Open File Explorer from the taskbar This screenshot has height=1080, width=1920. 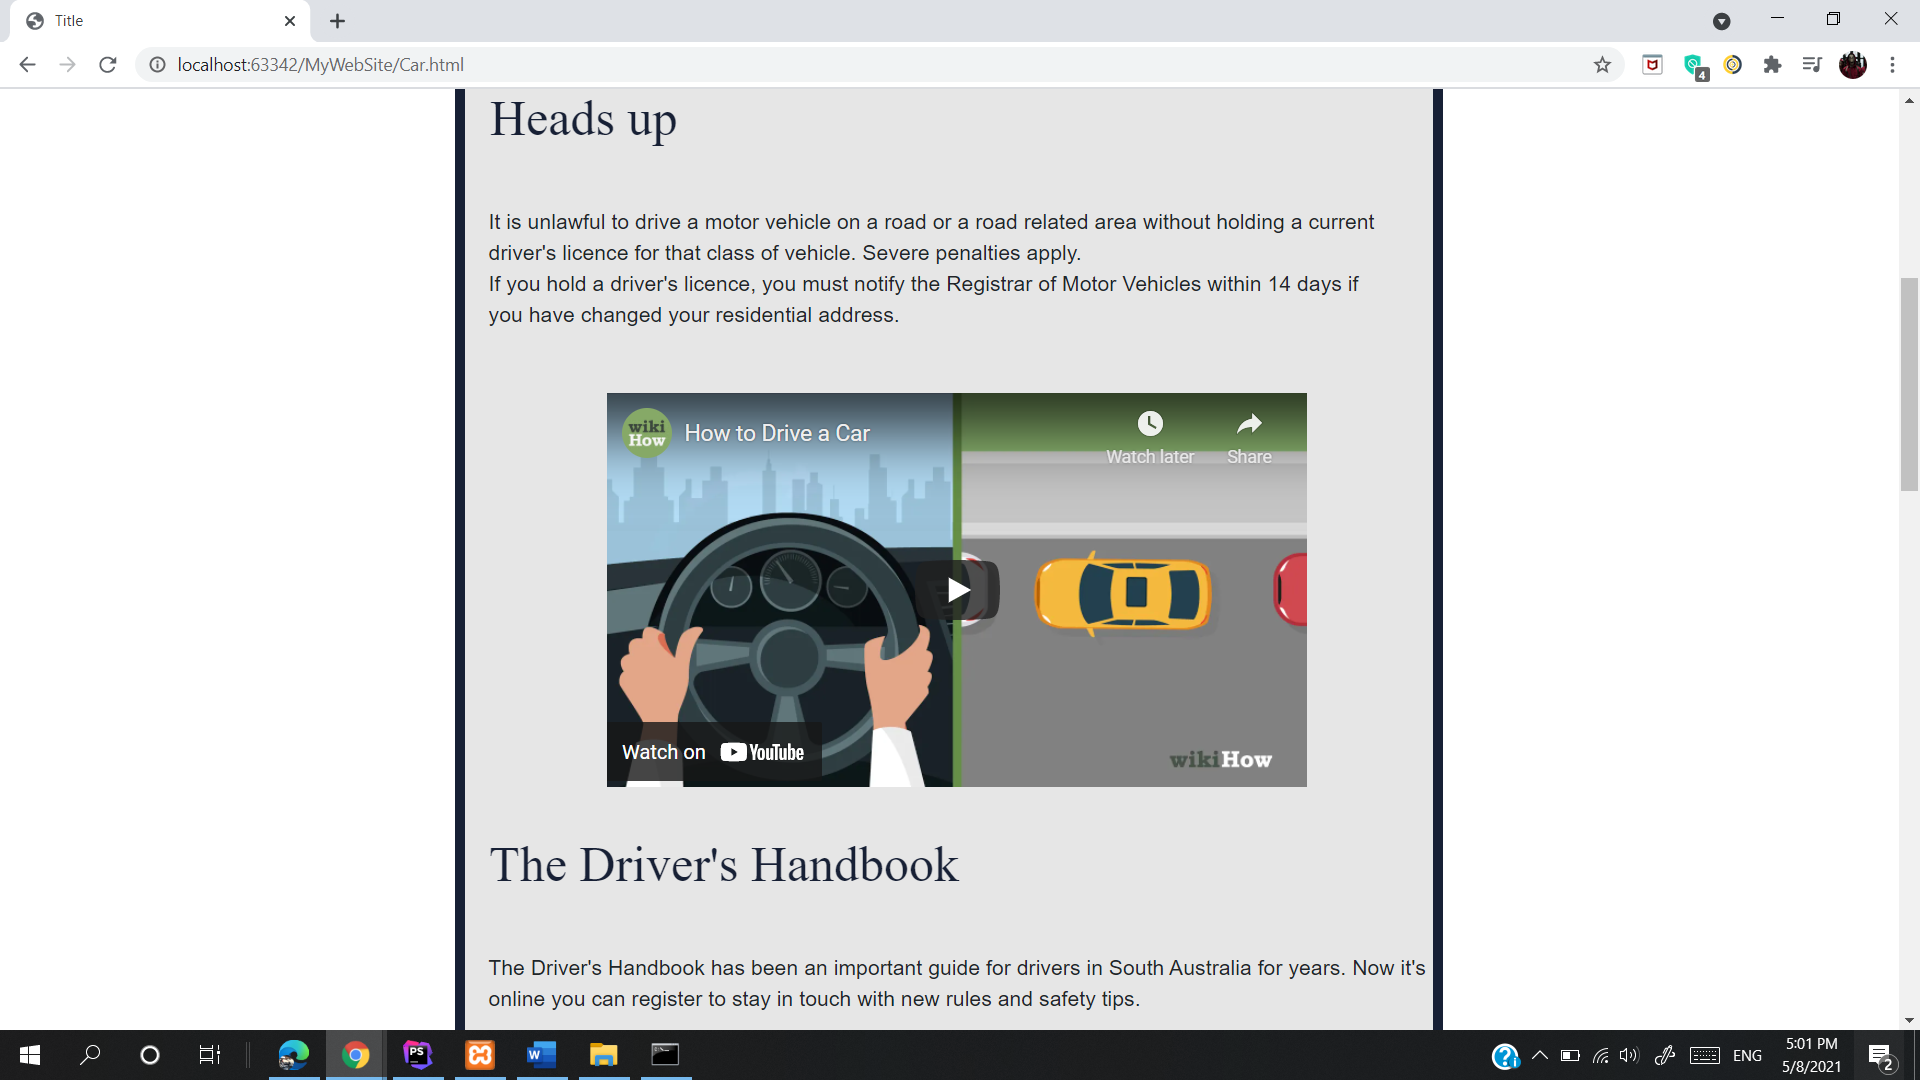click(x=603, y=1055)
